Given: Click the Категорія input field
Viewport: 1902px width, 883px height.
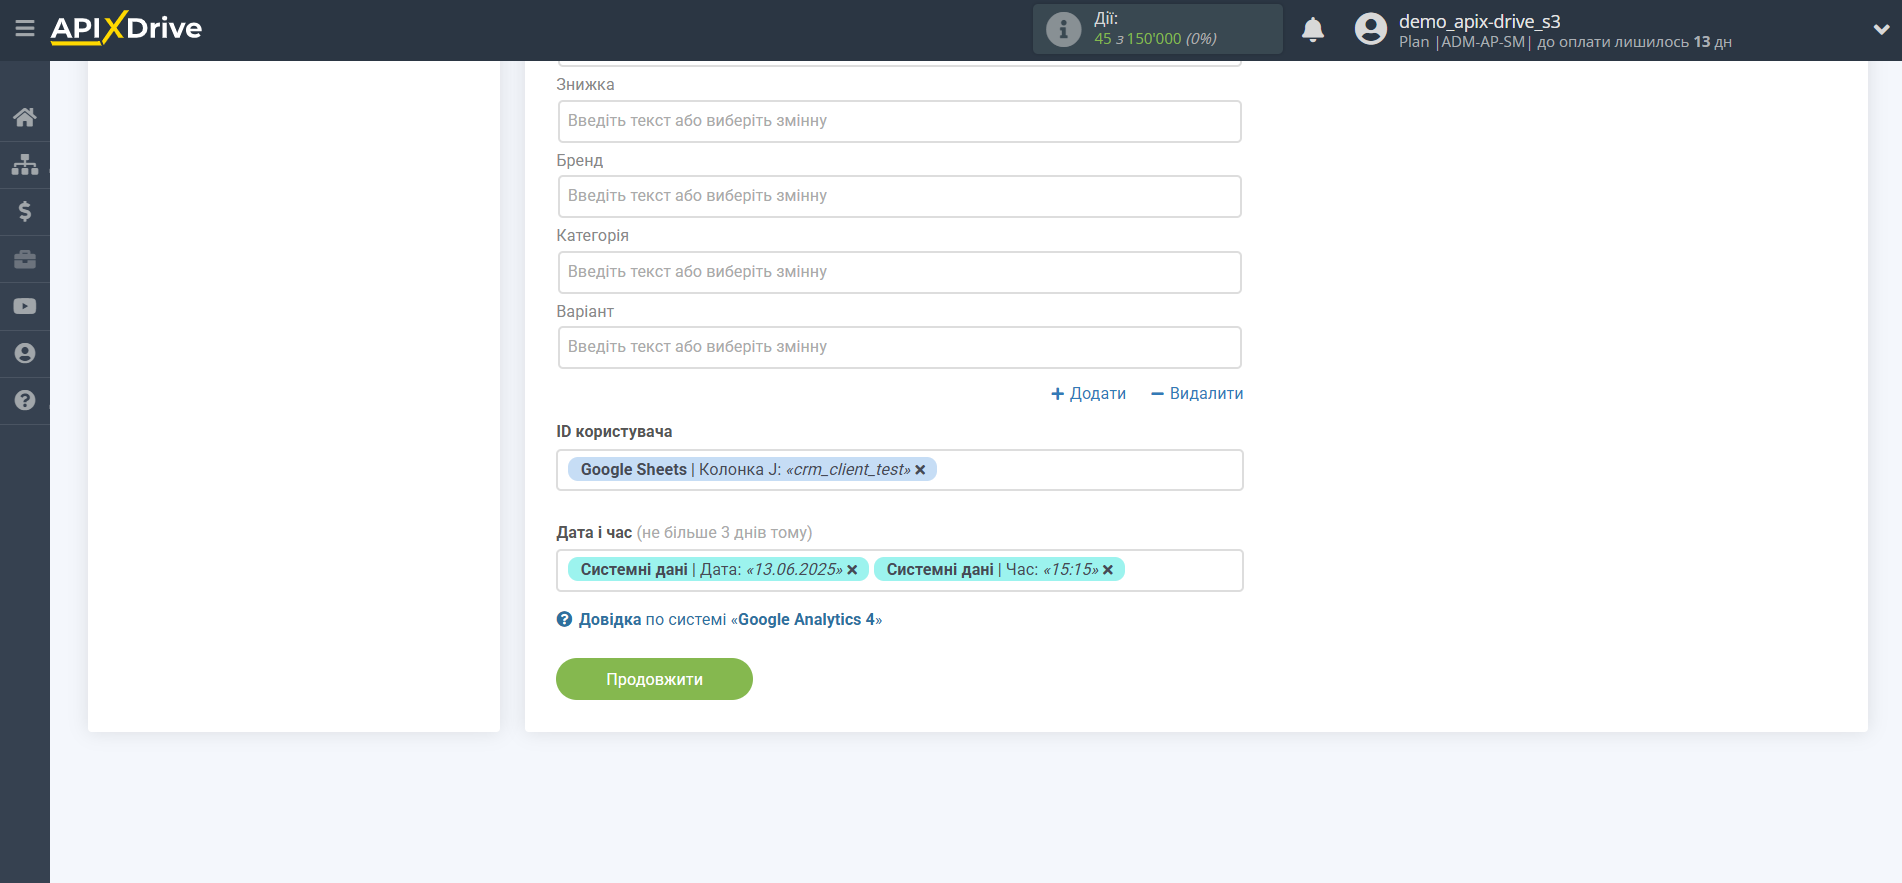Looking at the screenshot, I should tap(900, 272).
